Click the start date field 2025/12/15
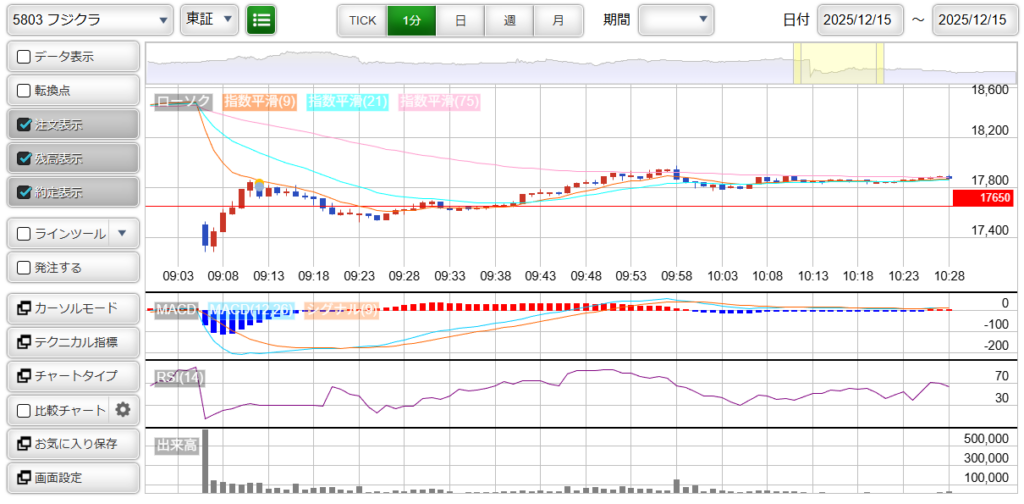1024x504 pixels. click(860, 19)
